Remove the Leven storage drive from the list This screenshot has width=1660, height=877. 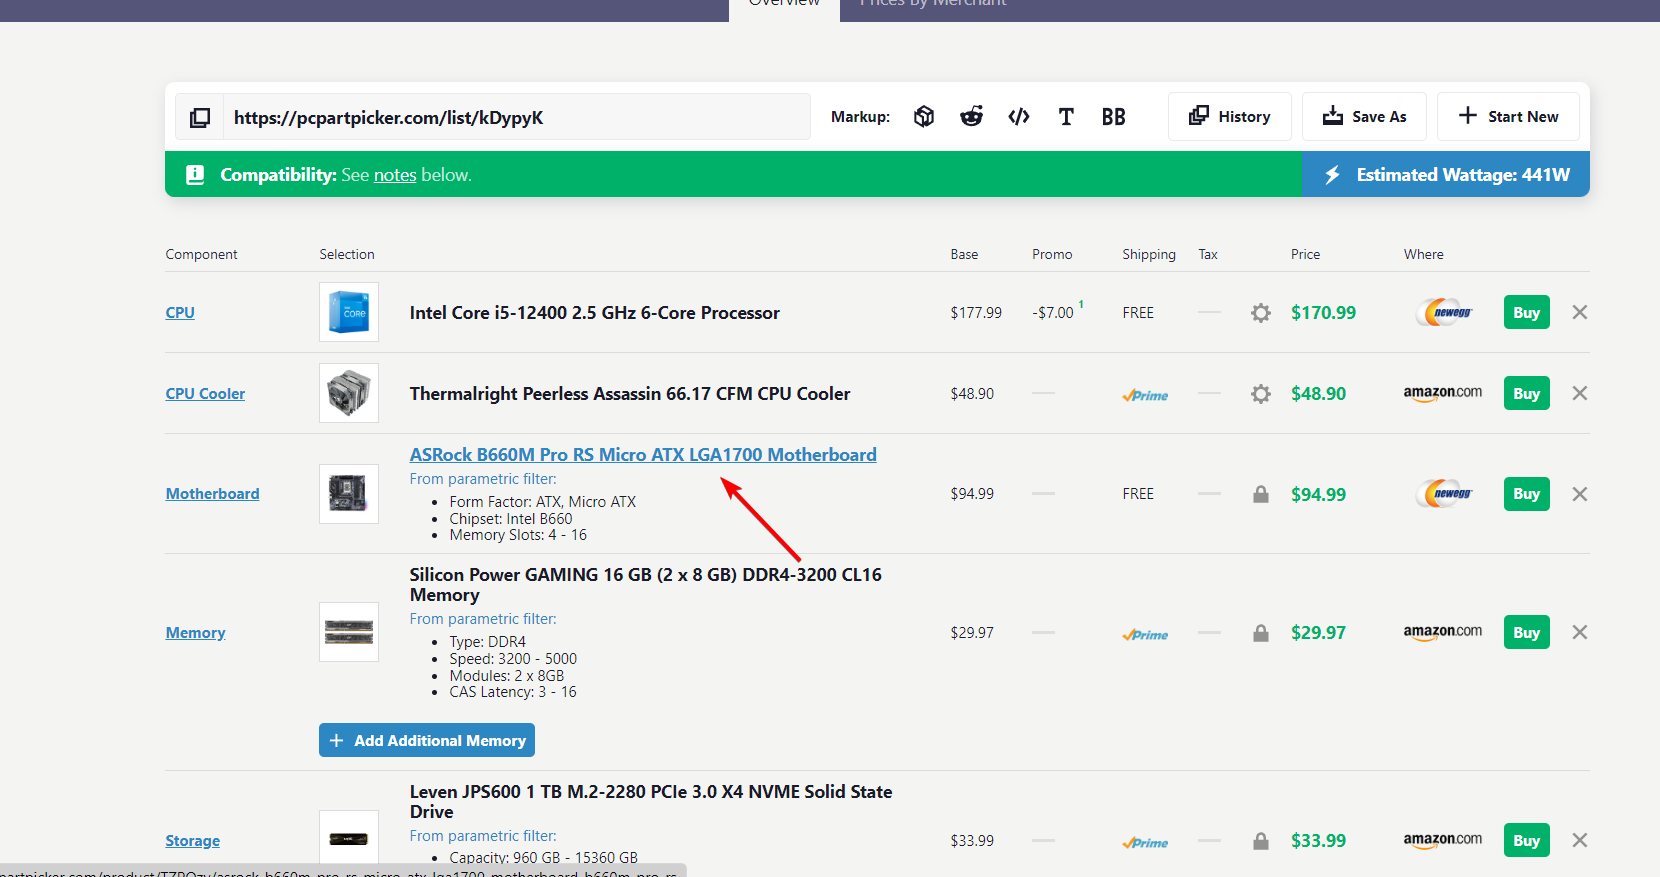tap(1580, 840)
